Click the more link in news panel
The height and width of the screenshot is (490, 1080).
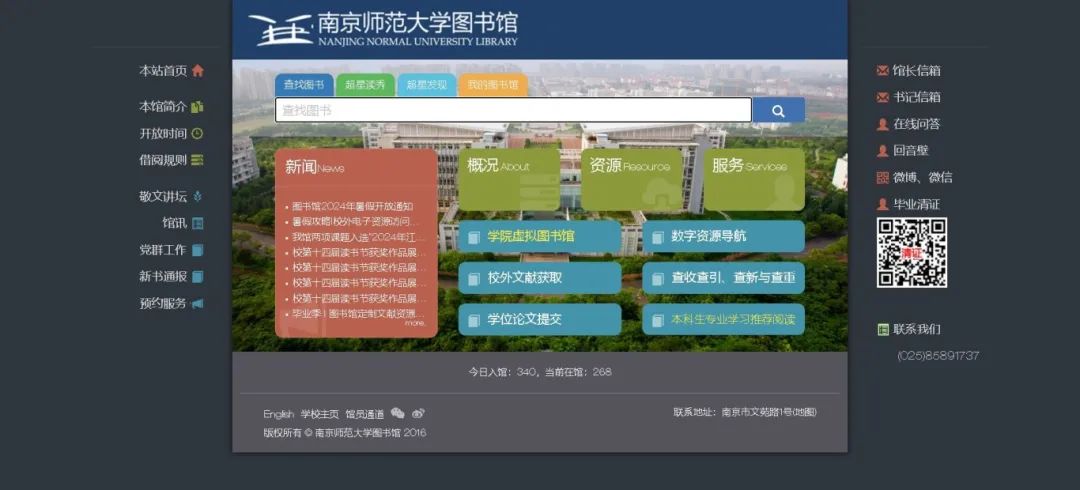tap(415, 323)
